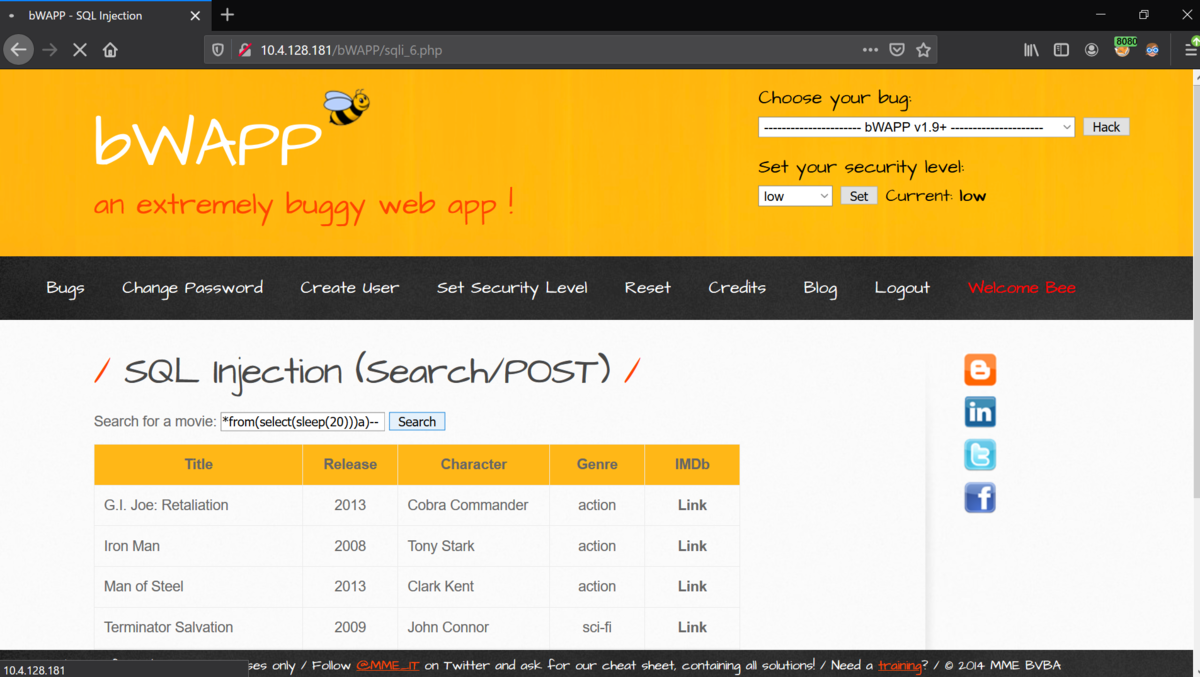The image size is (1200, 677).
Task: Click the extension icon beside the proxy icon
Action: [x=1153, y=50]
